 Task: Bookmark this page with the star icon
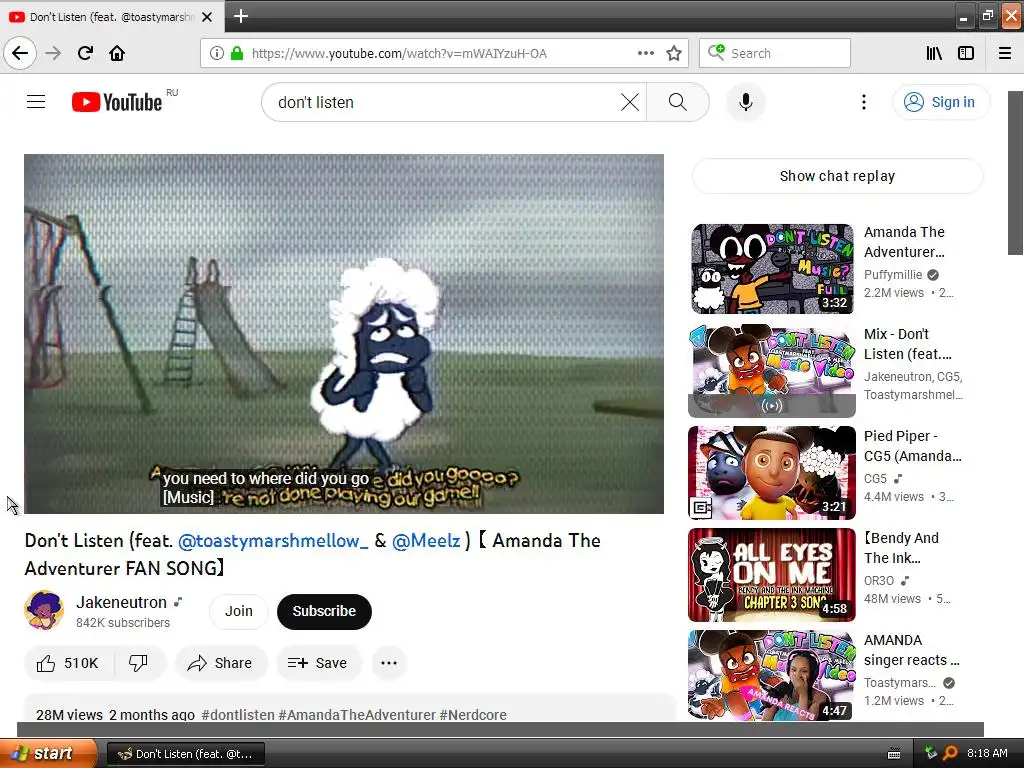tap(674, 53)
